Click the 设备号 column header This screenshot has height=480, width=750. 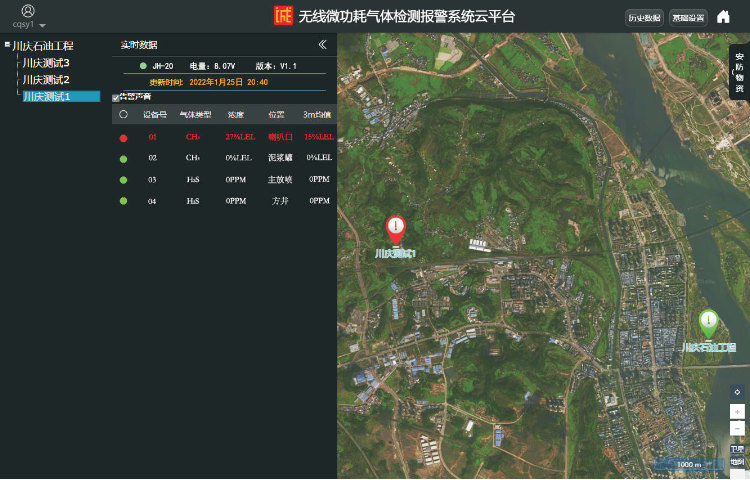[155, 115]
